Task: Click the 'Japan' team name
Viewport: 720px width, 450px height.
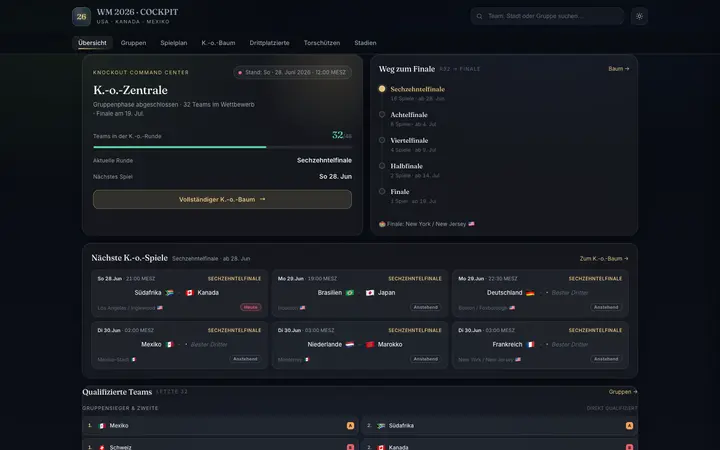Action: click(x=386, y=292)
